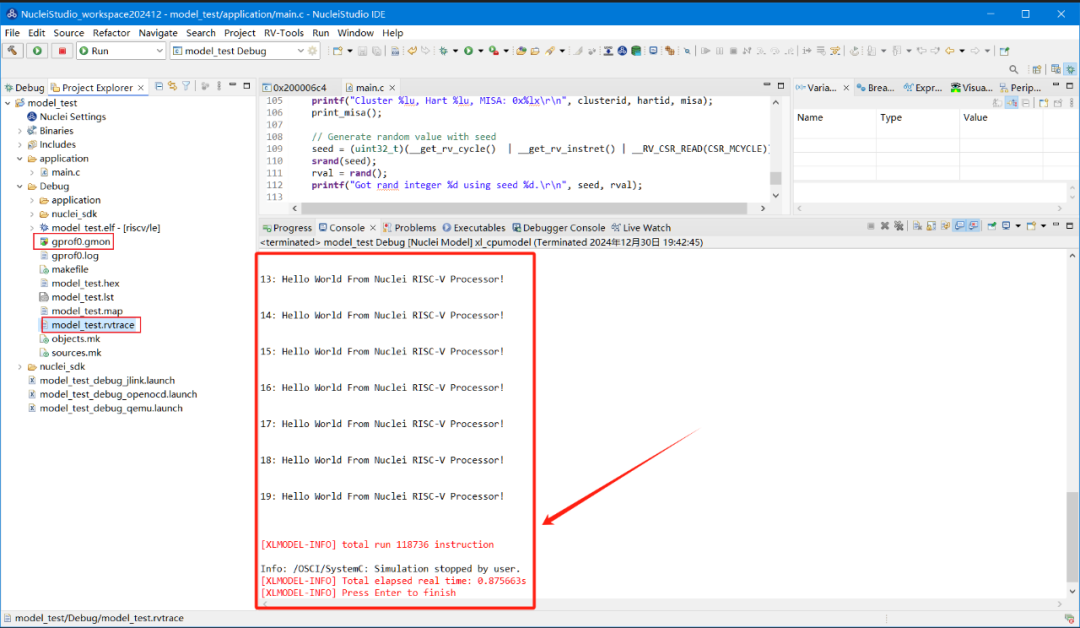Click the New file toolbar icon
1080x628 pixels.
[x=338, y=51]
